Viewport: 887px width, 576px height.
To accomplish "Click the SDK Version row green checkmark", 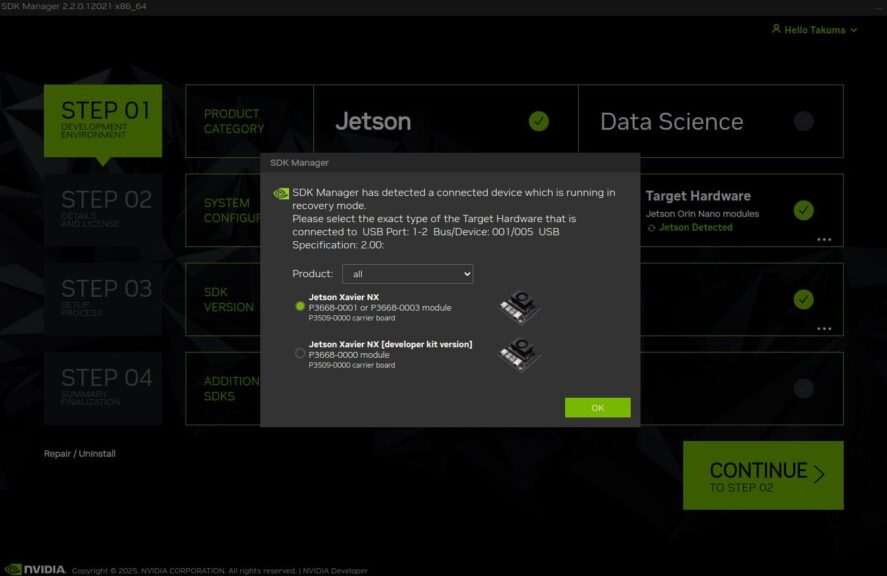I will click(803, 299).
